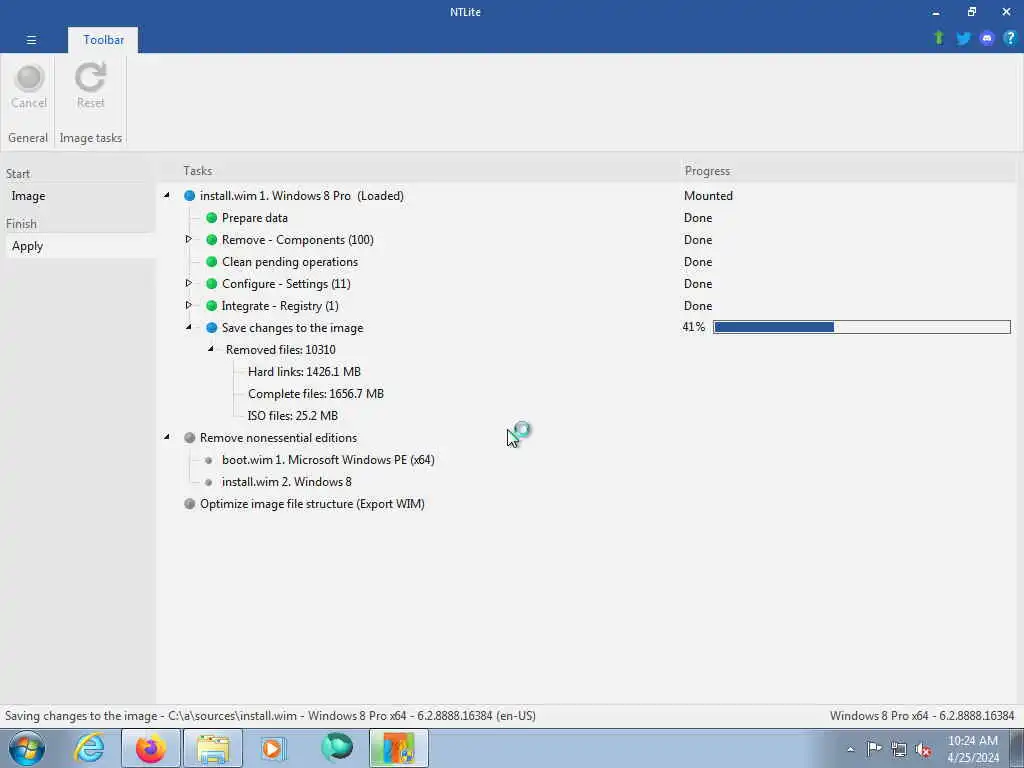Click green dot beside Remove - Components

(x=212, y=240)
